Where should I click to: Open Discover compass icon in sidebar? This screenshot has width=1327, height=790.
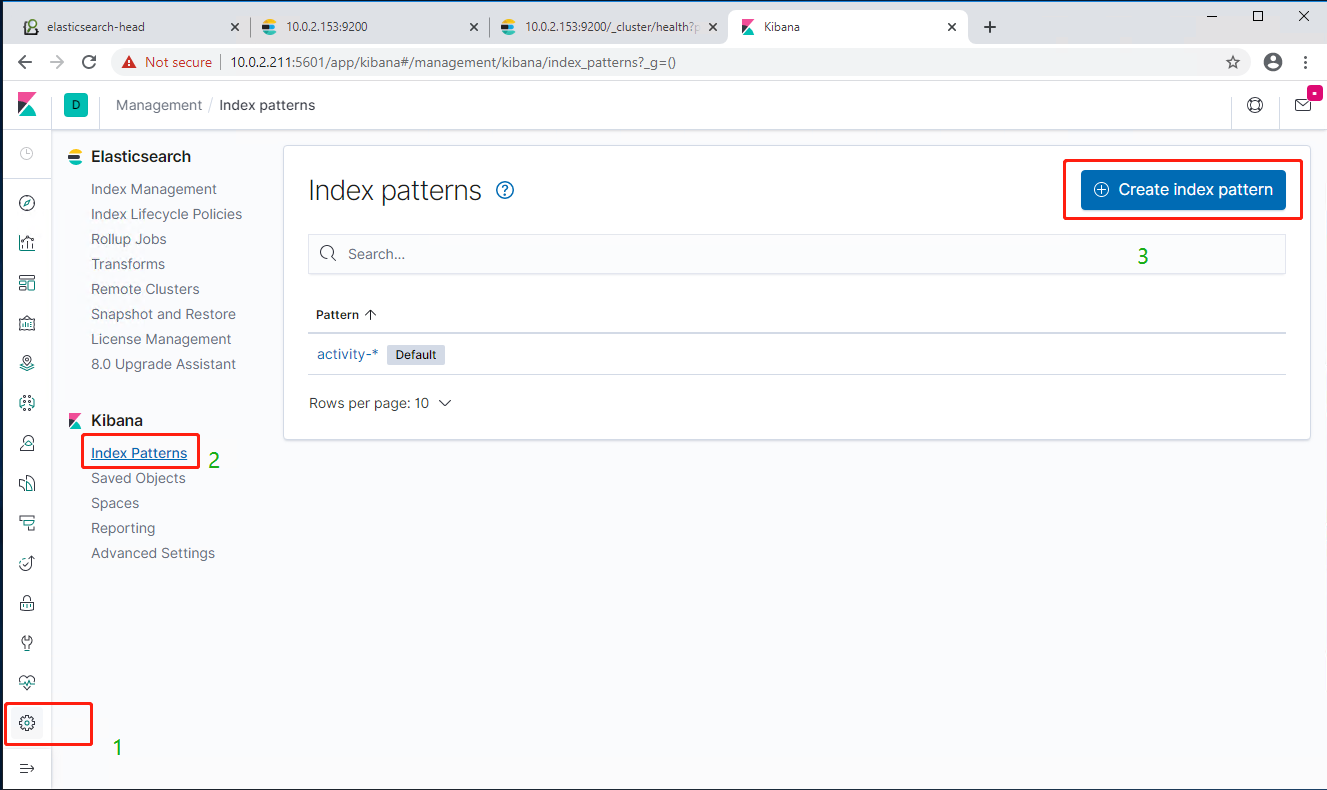27,203
